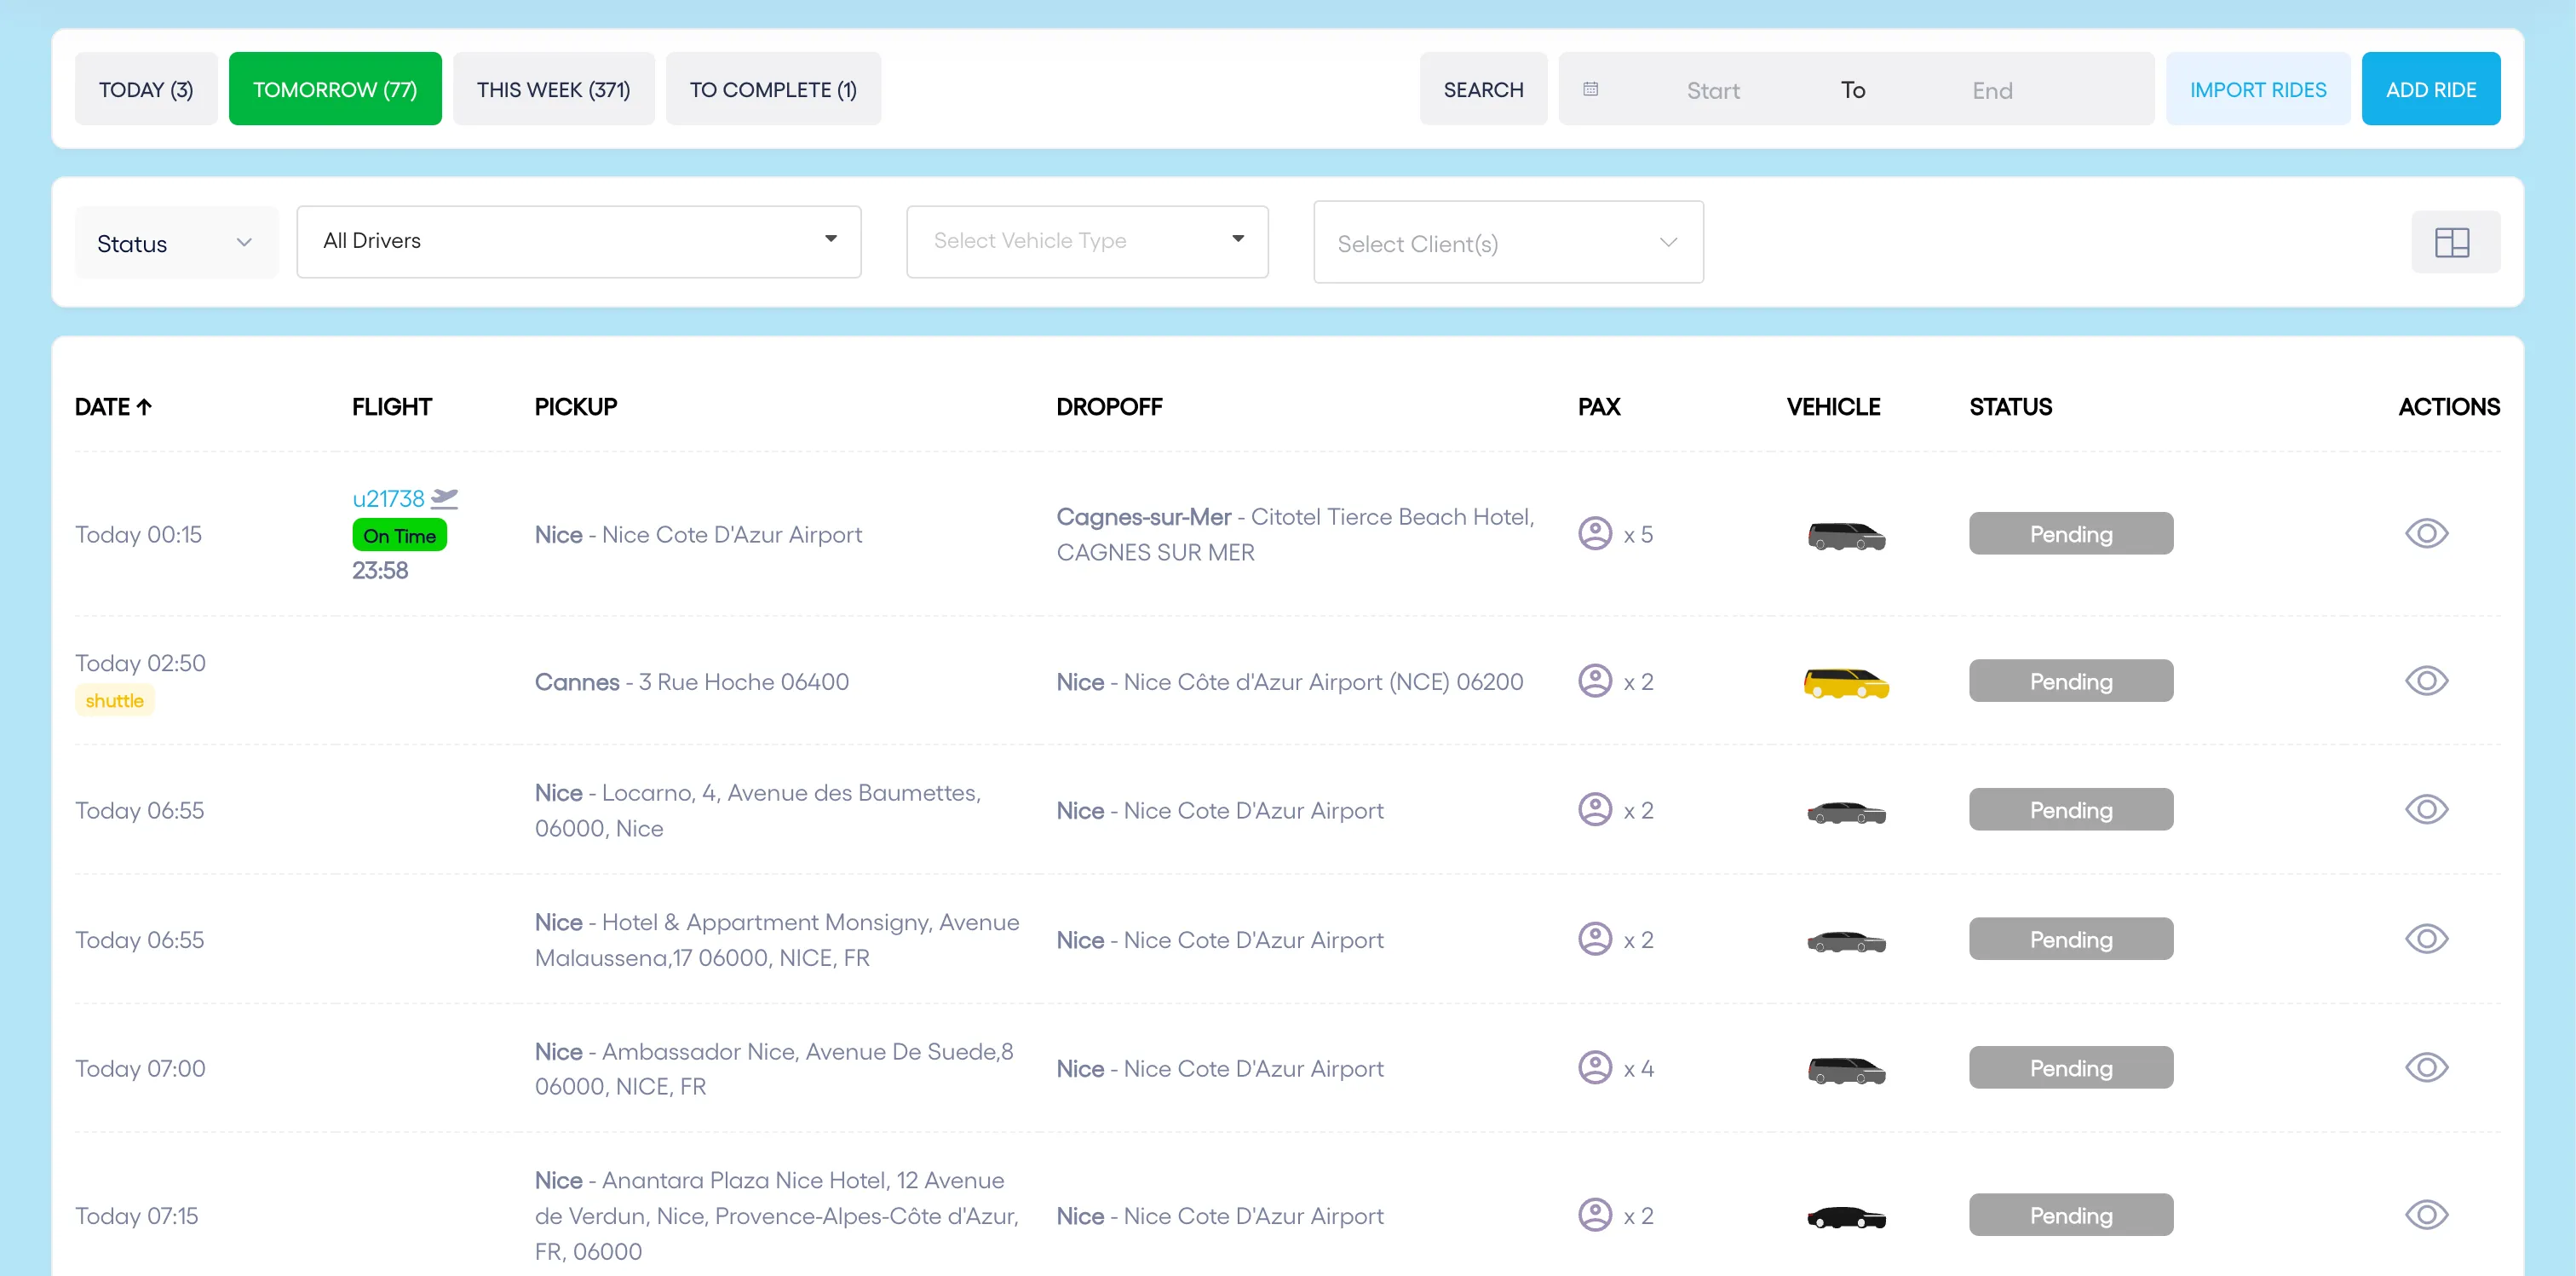The width and height of the screenshot is (2576, 1276).
Task: Show details of Today 07:15 ride
Action: (x=2426, y=1215)
